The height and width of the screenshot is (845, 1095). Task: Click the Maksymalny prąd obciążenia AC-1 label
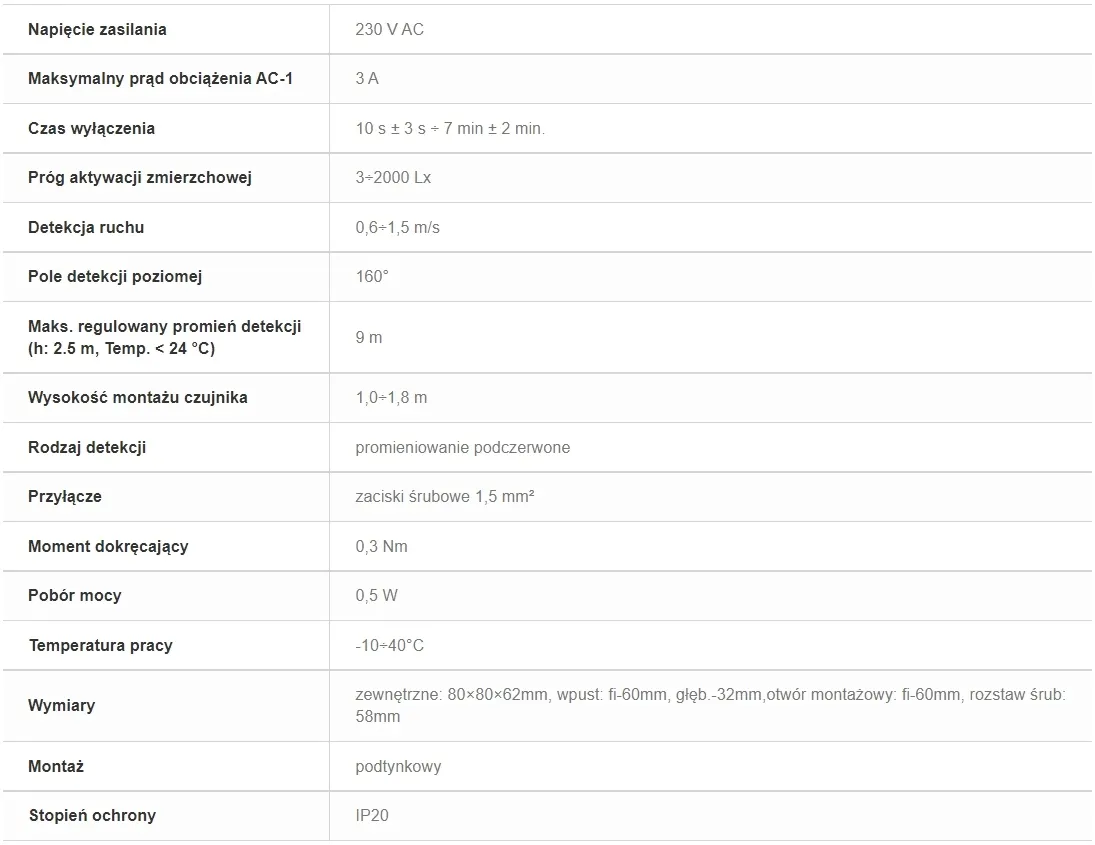[x=160, y=78]
